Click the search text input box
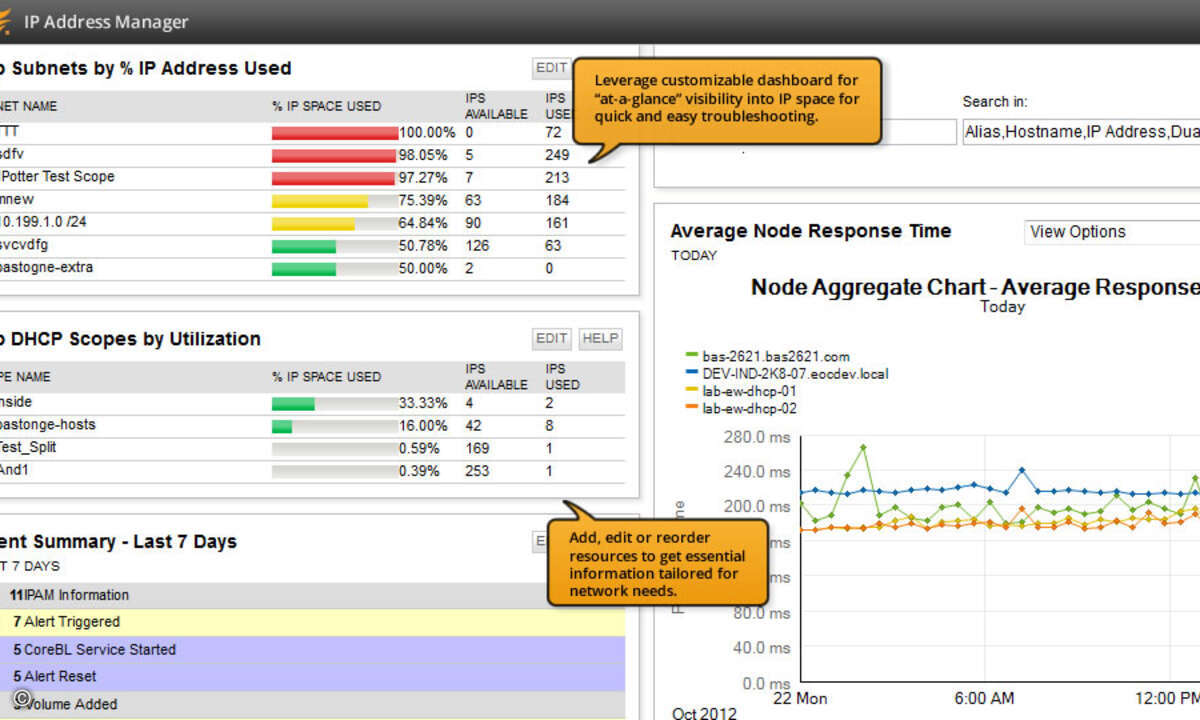 [x=920, y=132]
